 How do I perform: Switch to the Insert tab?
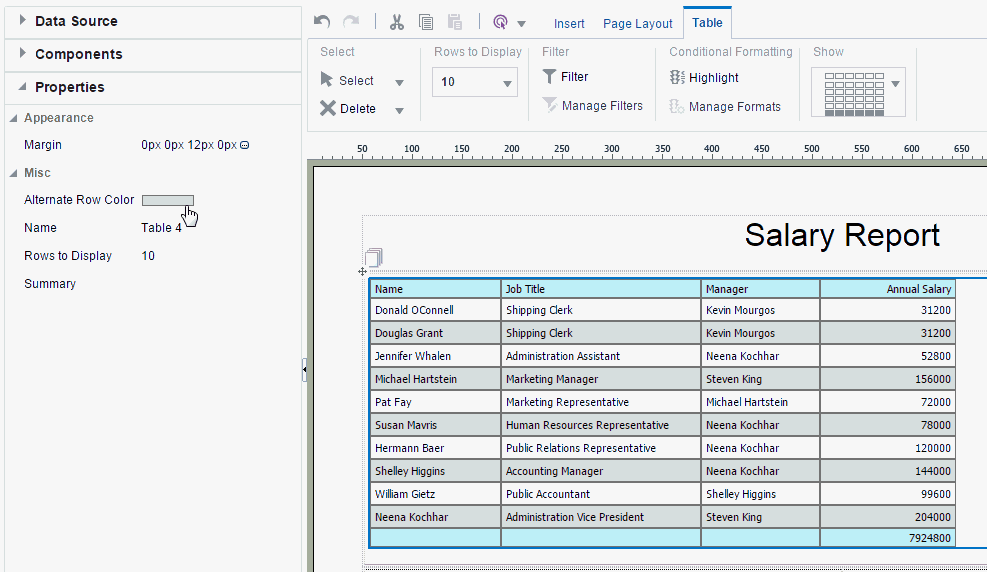coord(569,23)
